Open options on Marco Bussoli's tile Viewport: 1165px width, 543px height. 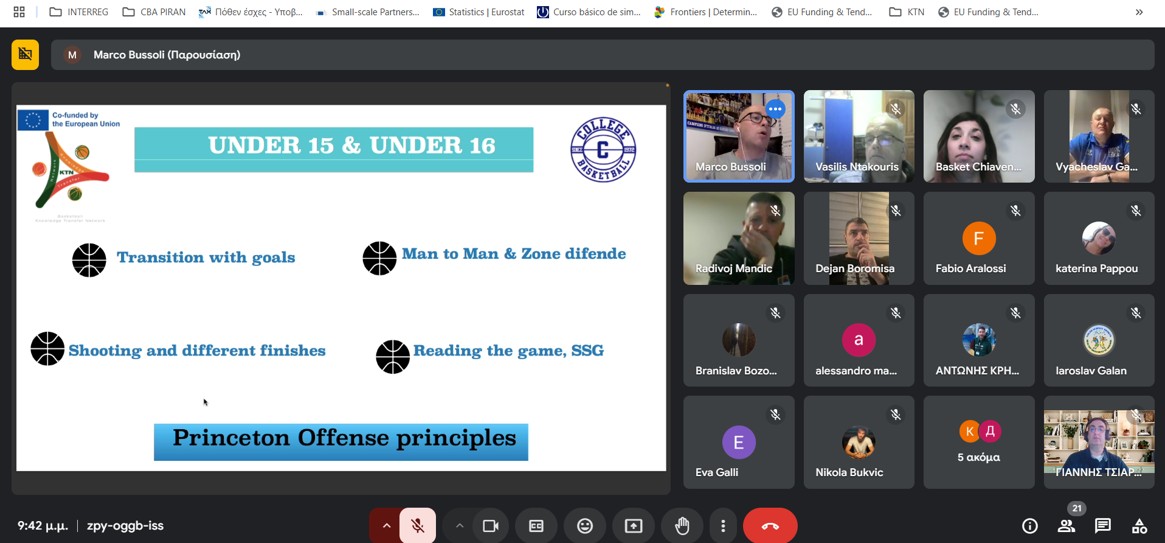(775, 109)
